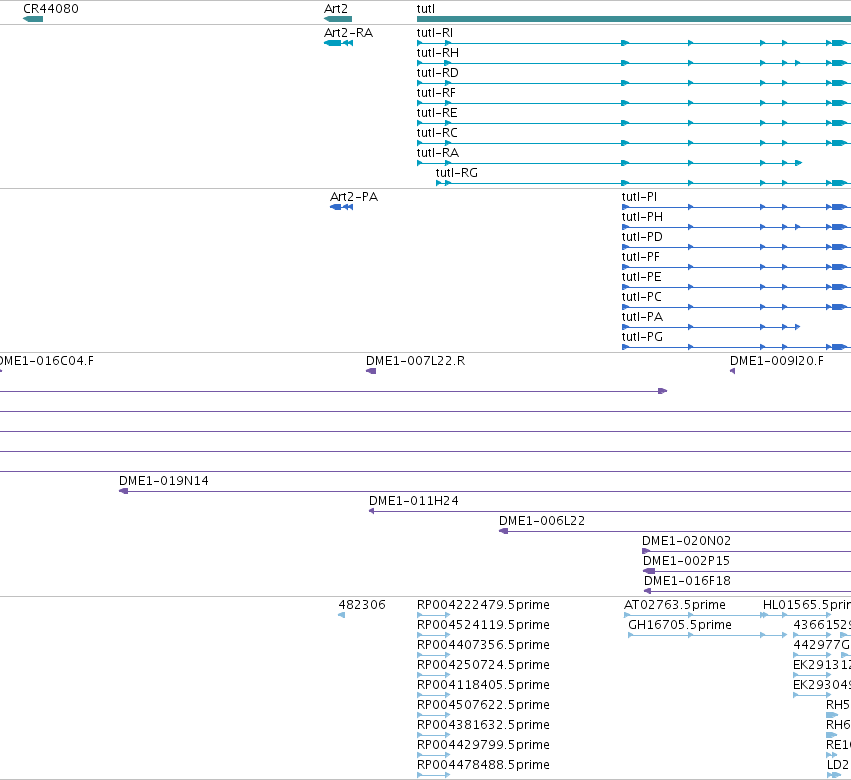The width and height of the screenshot is (851, 780).
Task: Click Art2 gene teal arrow glyph
Action: (338, 19)
